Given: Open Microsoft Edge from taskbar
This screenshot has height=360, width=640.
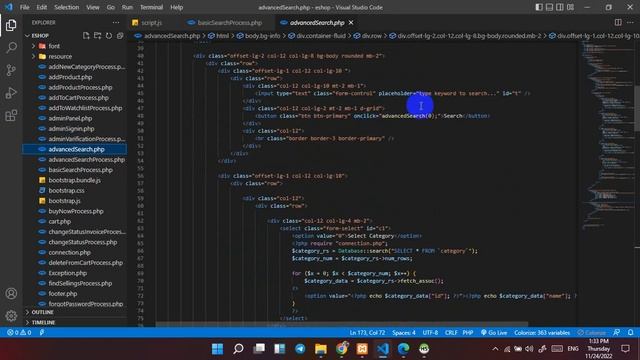Looking at the screenshot, I should click(404, 349).
